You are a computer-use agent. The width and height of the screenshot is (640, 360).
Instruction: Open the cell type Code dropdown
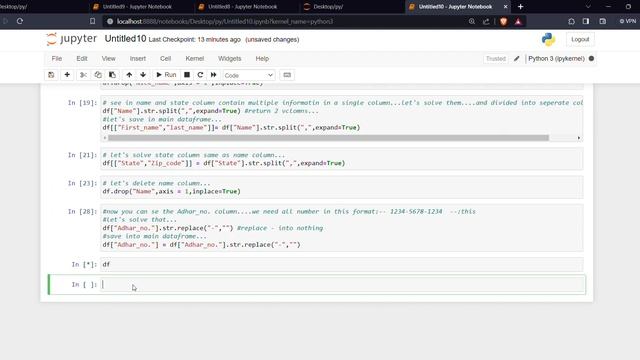pyautogui.click(x=249, y=75)
